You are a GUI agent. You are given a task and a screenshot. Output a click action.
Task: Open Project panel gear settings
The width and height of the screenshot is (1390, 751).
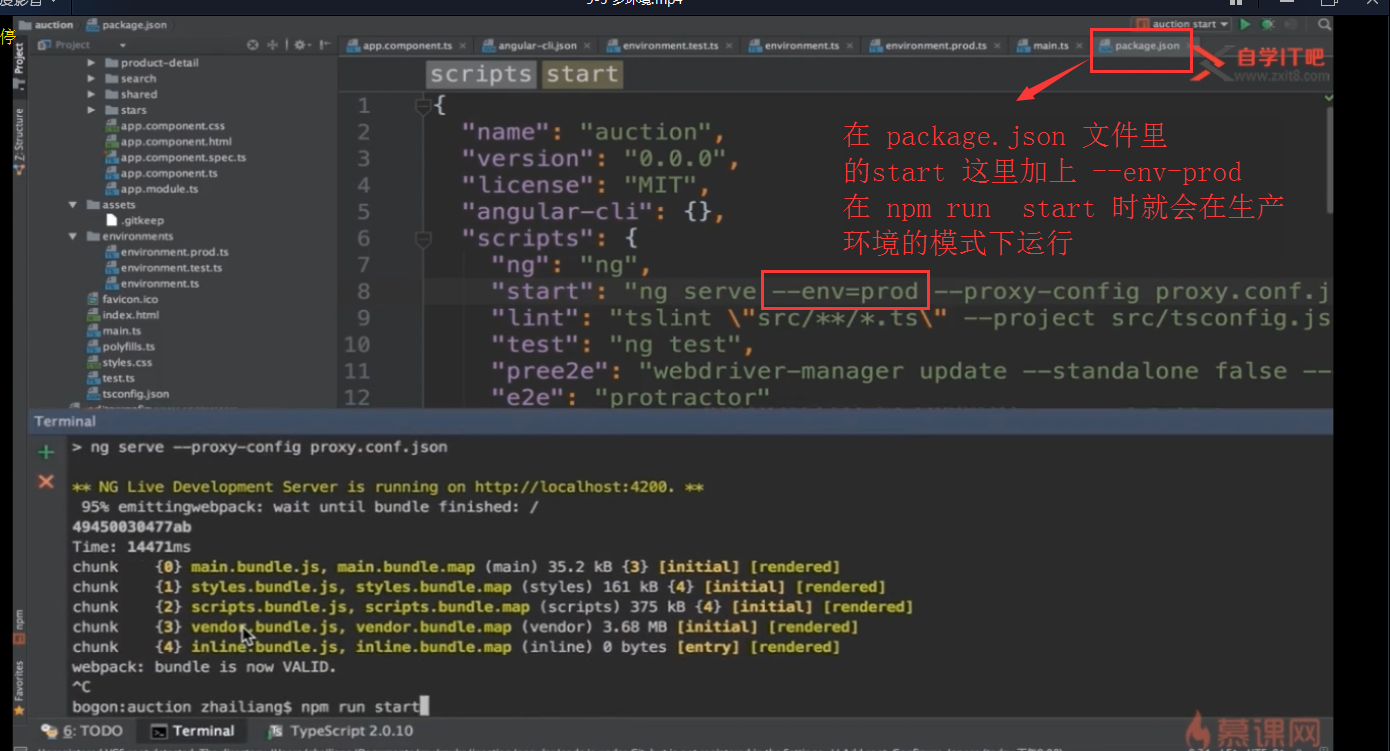300,45
